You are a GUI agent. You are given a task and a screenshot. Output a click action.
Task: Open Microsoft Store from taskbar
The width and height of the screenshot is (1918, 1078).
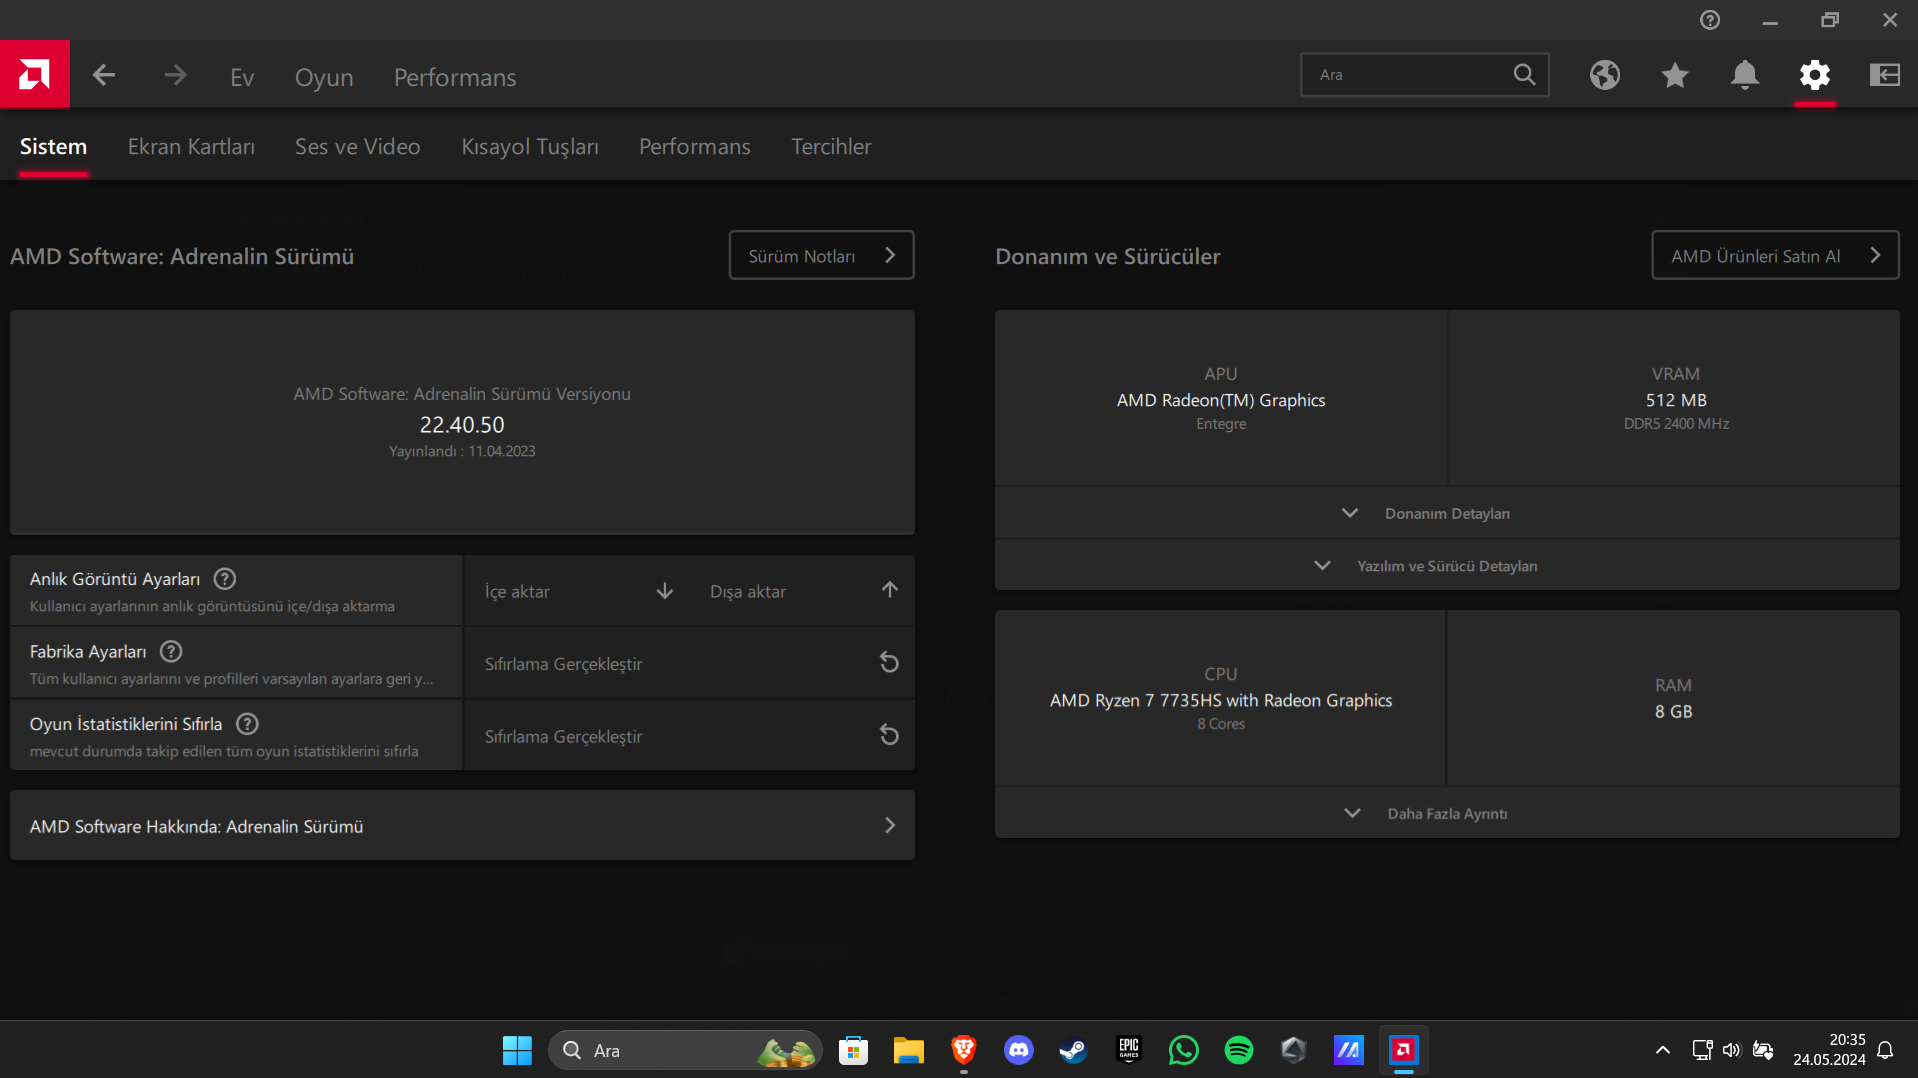(x=853, y=1050)
